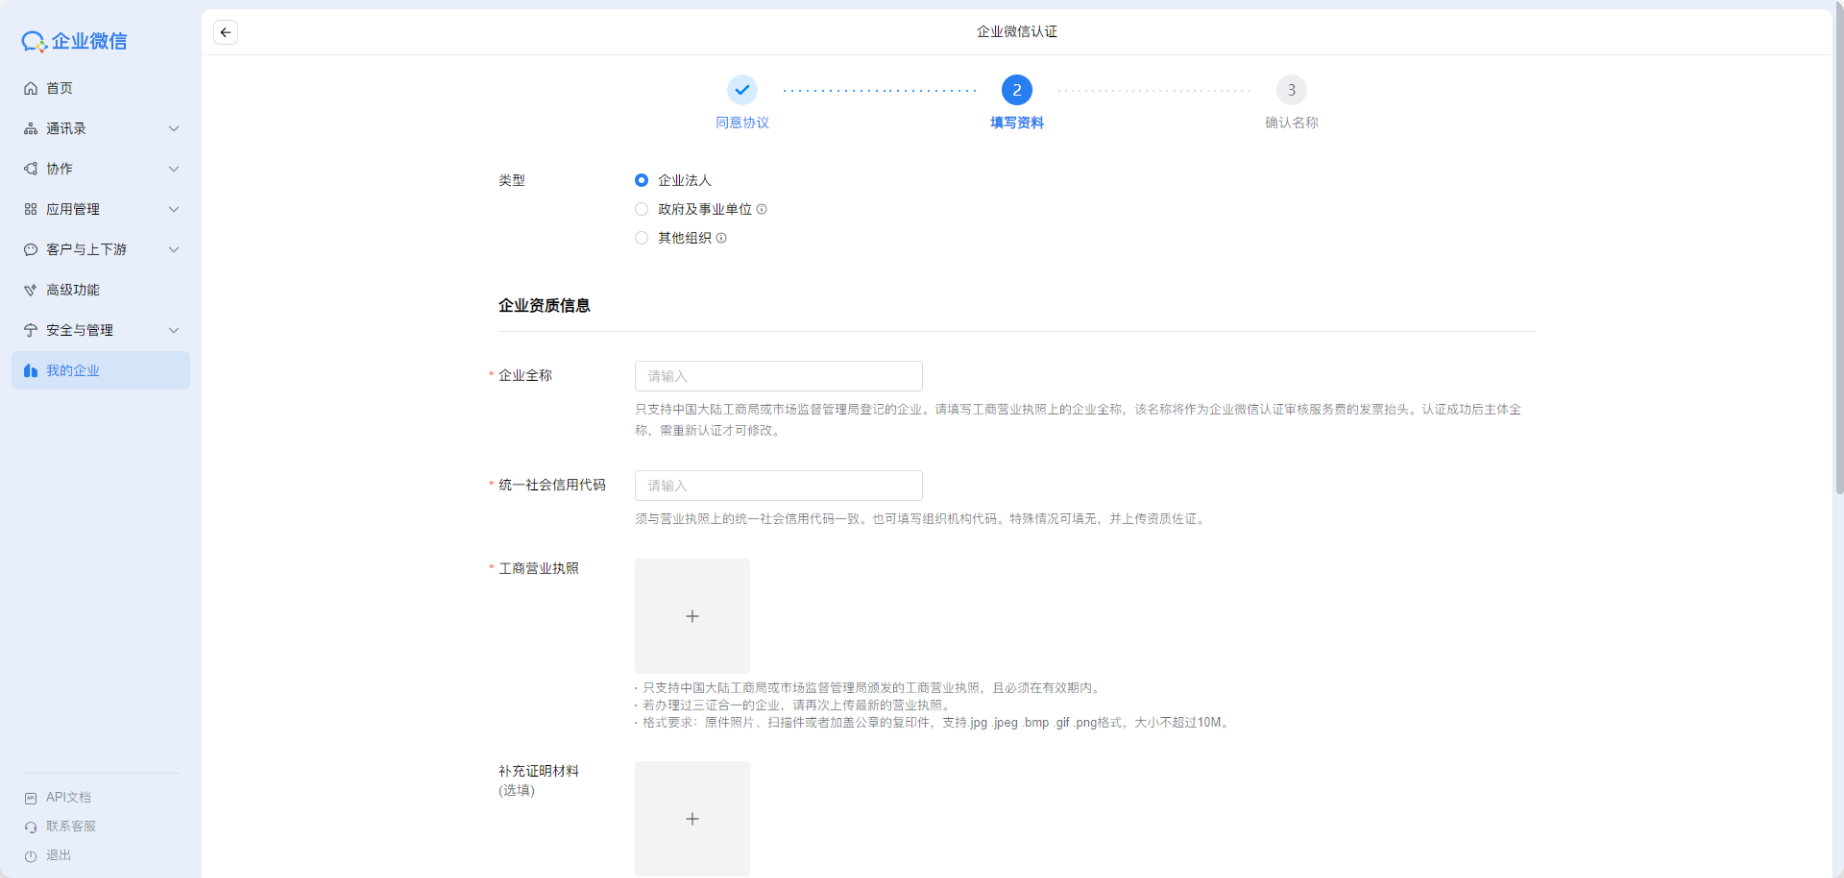Select the 企业法人 radio button
Image resolution: width=1844 pixels, height=878 pixels.
(641, 180)
